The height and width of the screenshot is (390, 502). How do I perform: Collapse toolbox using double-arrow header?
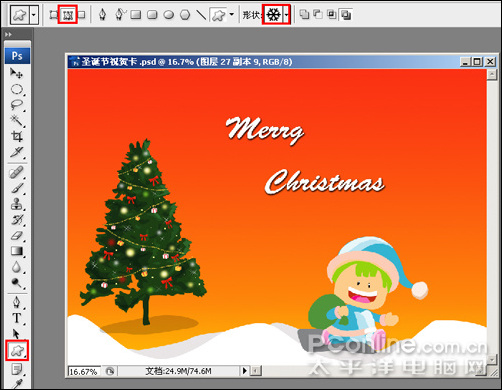8,34
